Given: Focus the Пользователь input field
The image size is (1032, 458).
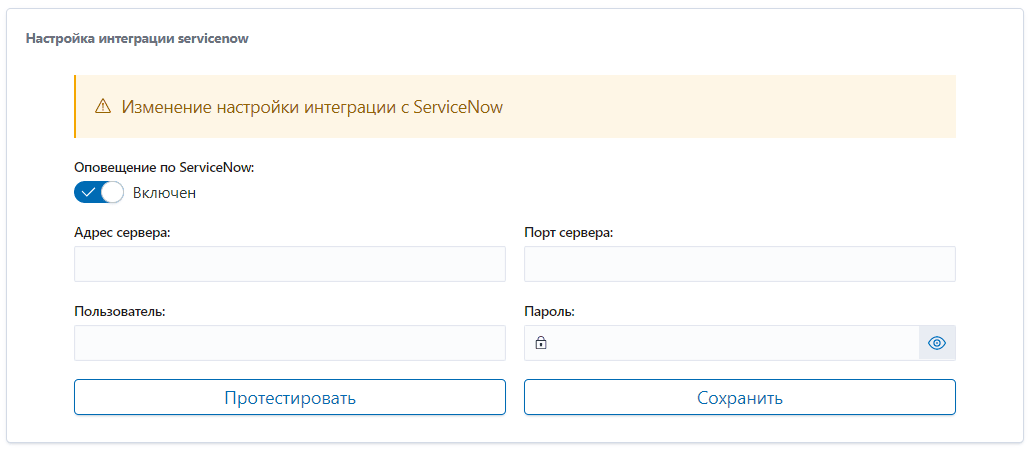Looking at the screenshot, I should click(x=290, y=343).
